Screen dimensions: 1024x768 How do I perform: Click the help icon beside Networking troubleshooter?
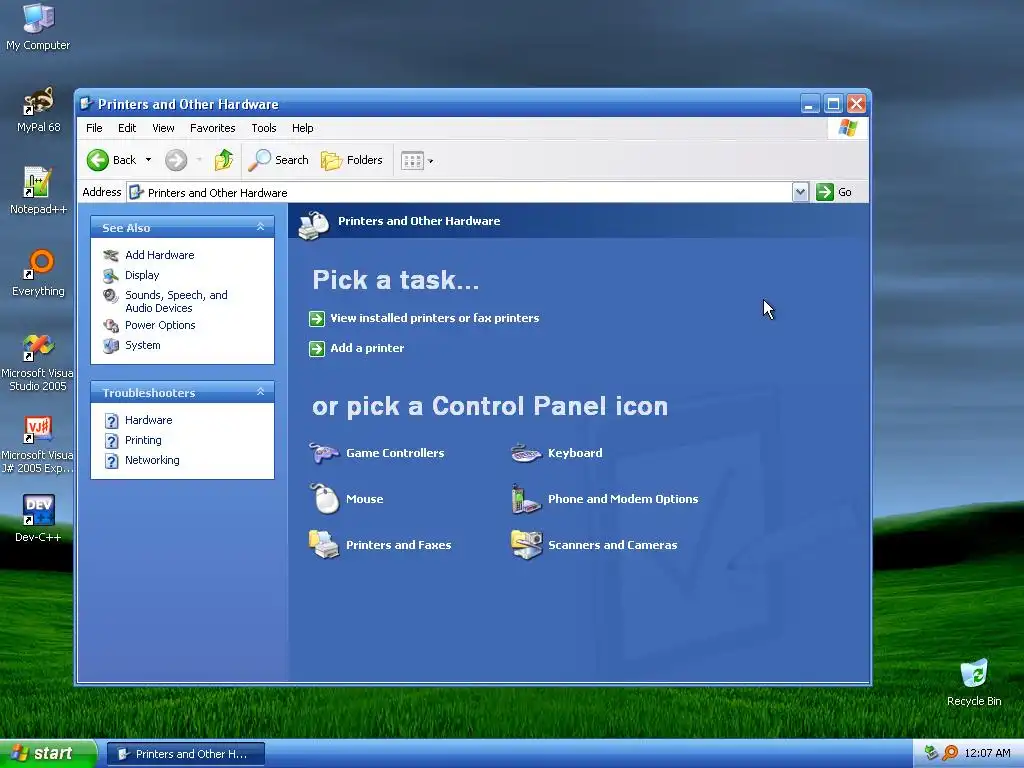[x=112, y=460]
